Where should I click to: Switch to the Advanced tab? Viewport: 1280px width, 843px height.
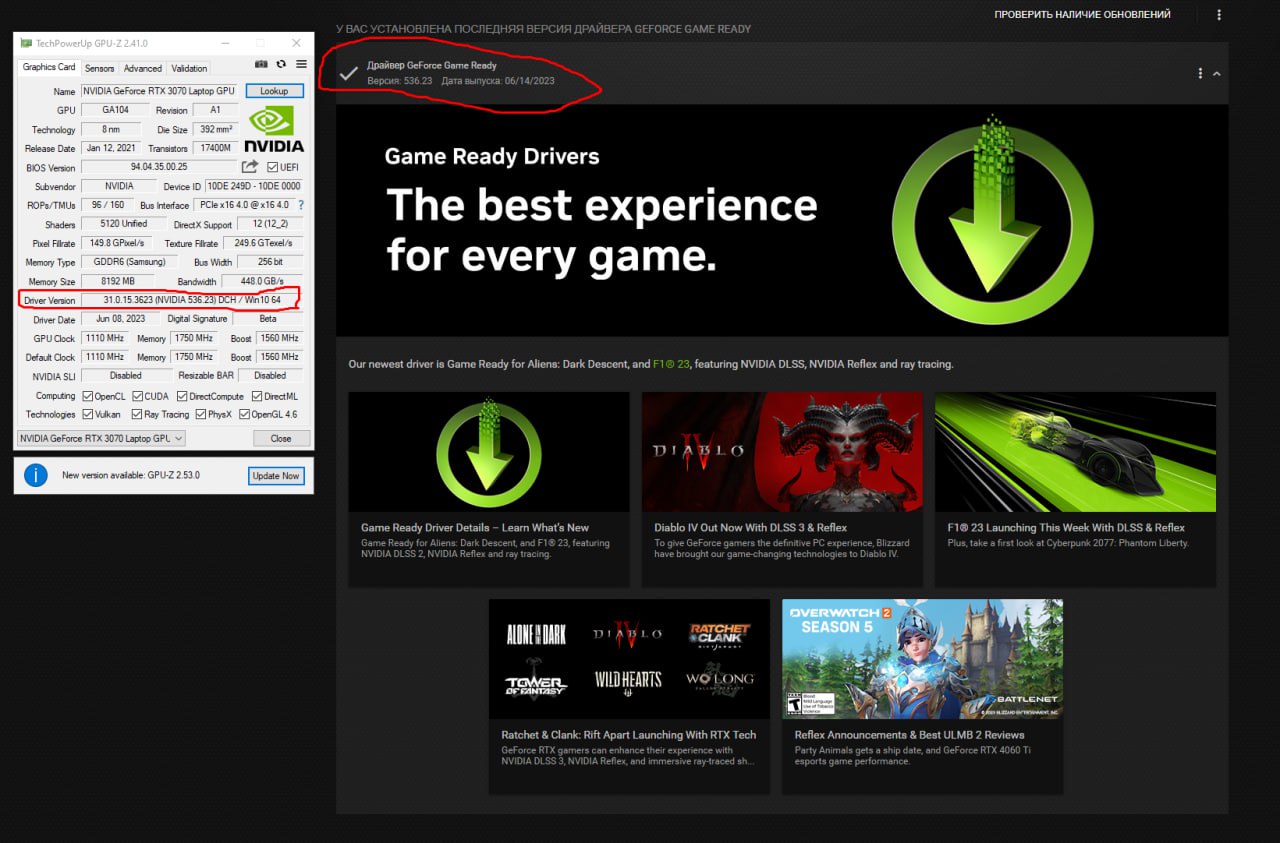143,68
